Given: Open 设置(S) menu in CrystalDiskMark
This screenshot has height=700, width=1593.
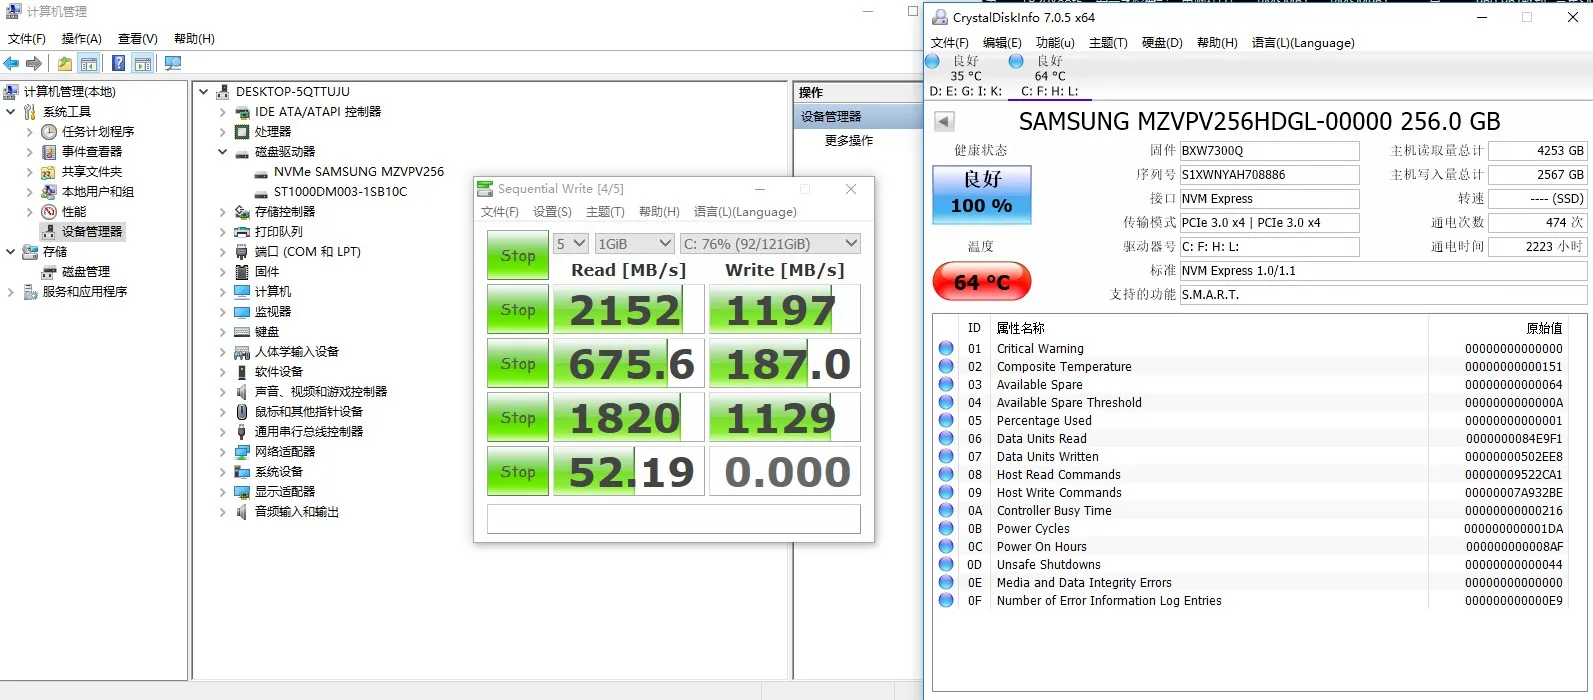Looking at the screenshot, I should pyautogui.click(x=552, y=212).
